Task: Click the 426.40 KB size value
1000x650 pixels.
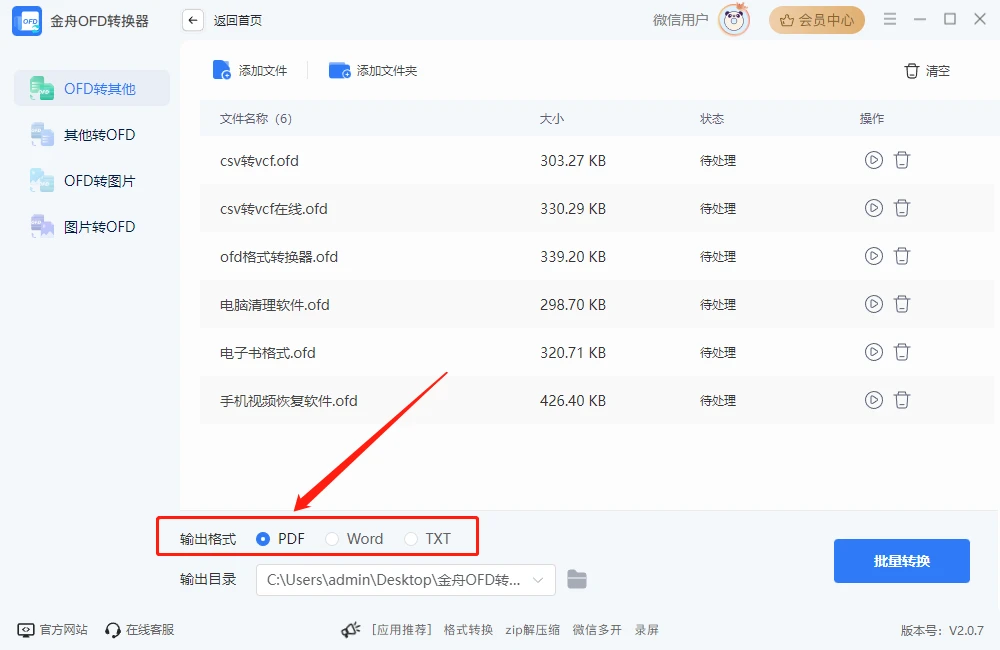Action: coord(573,401)
